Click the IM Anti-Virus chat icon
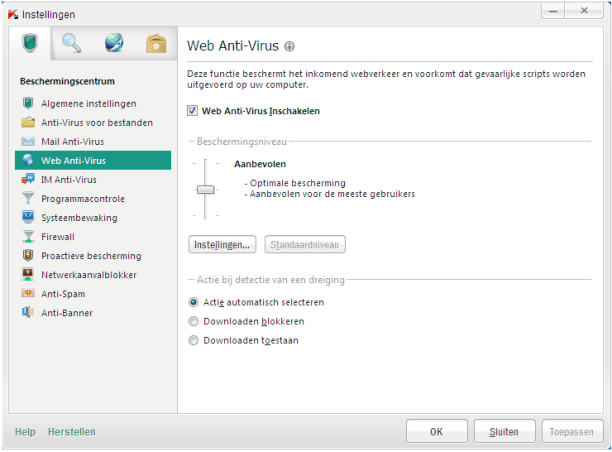Screen dimensions: 612x452 point(28,180)
